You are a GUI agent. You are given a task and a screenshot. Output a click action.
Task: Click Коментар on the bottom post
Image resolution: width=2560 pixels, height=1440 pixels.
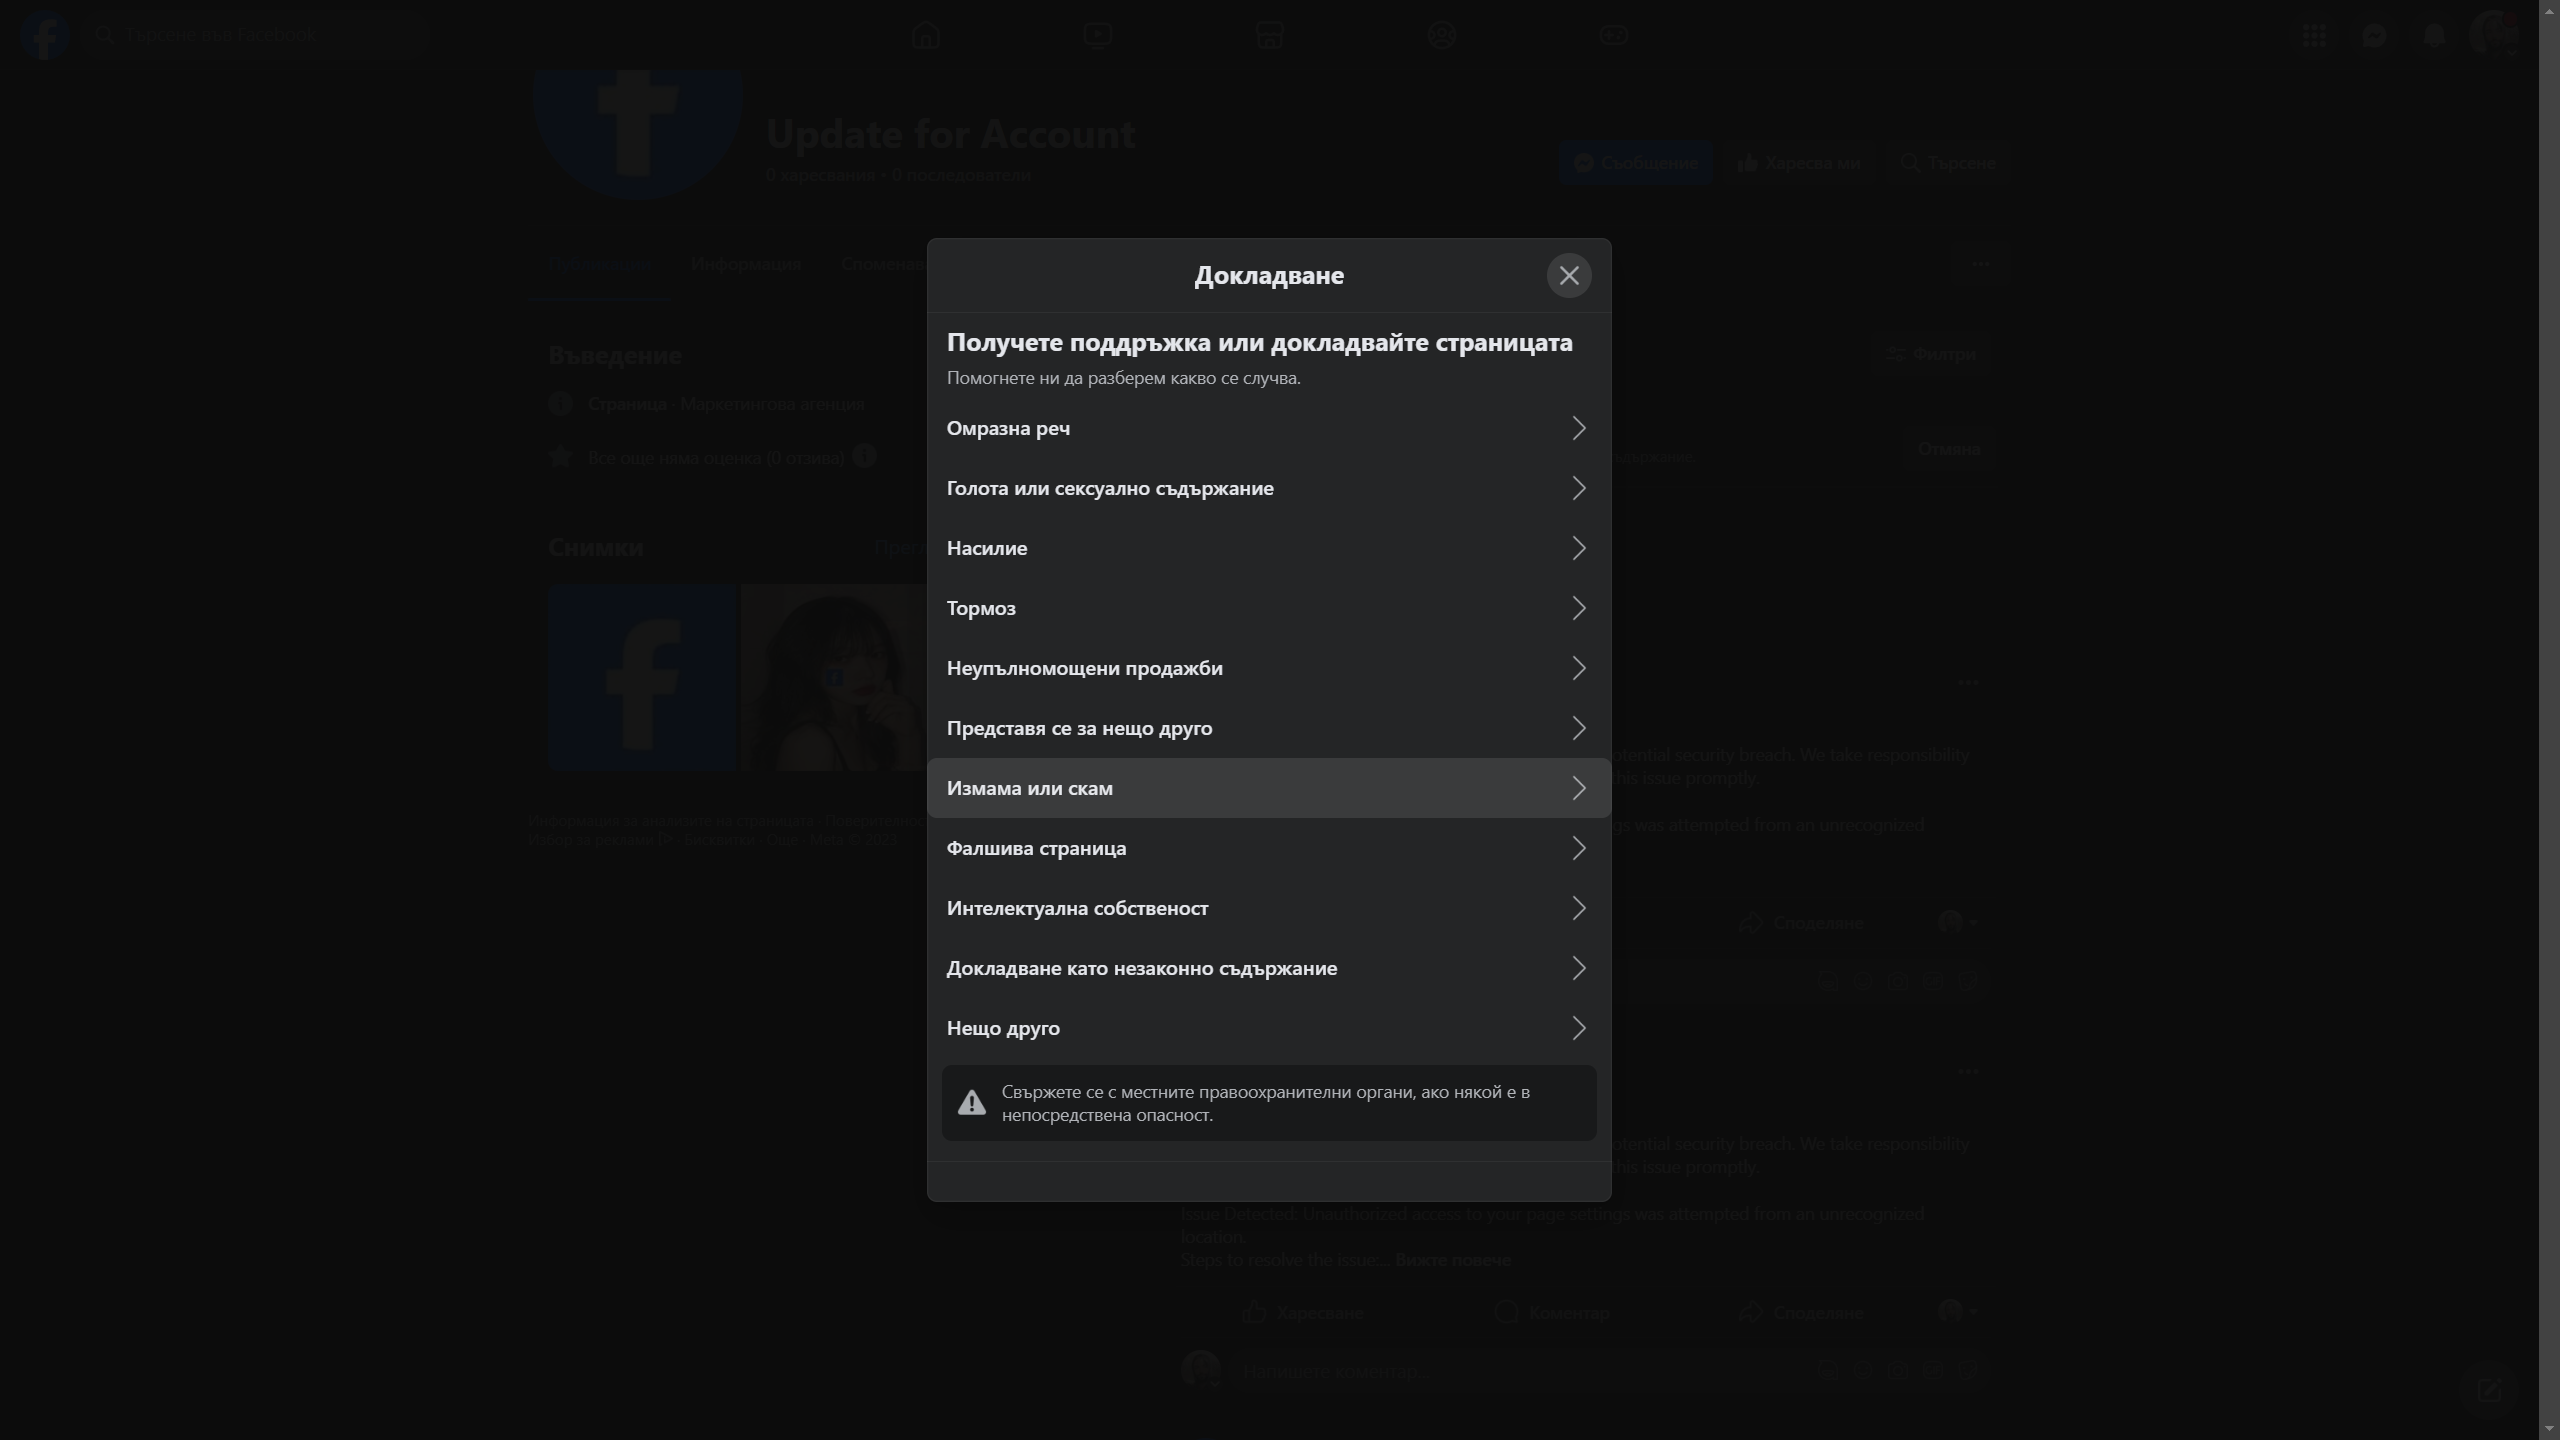1552,1312
